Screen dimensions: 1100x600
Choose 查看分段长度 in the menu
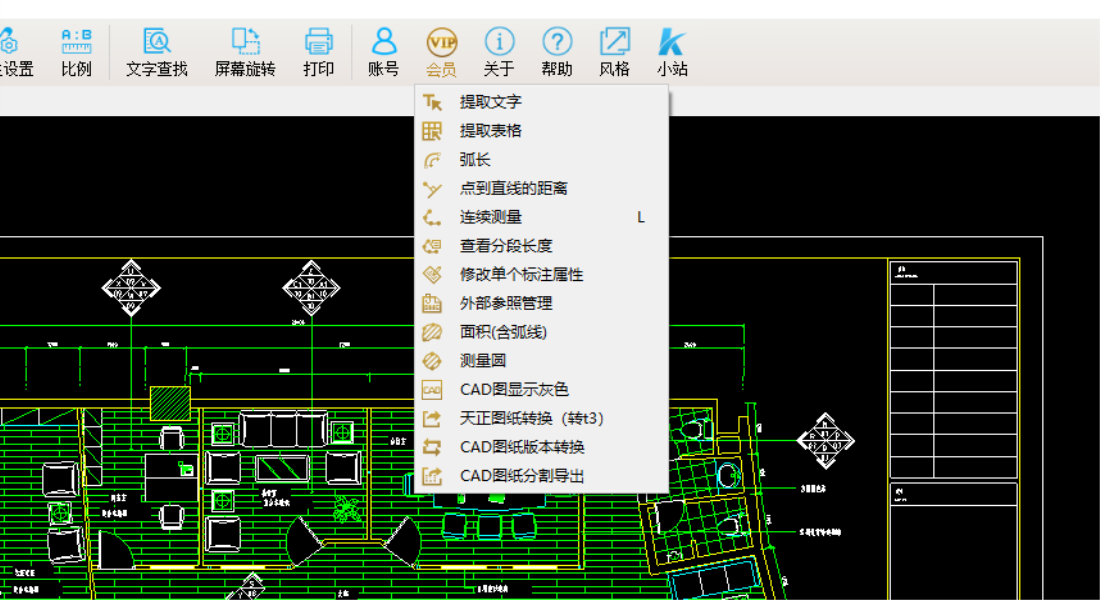pyautogui.click(x=505, y=246)
